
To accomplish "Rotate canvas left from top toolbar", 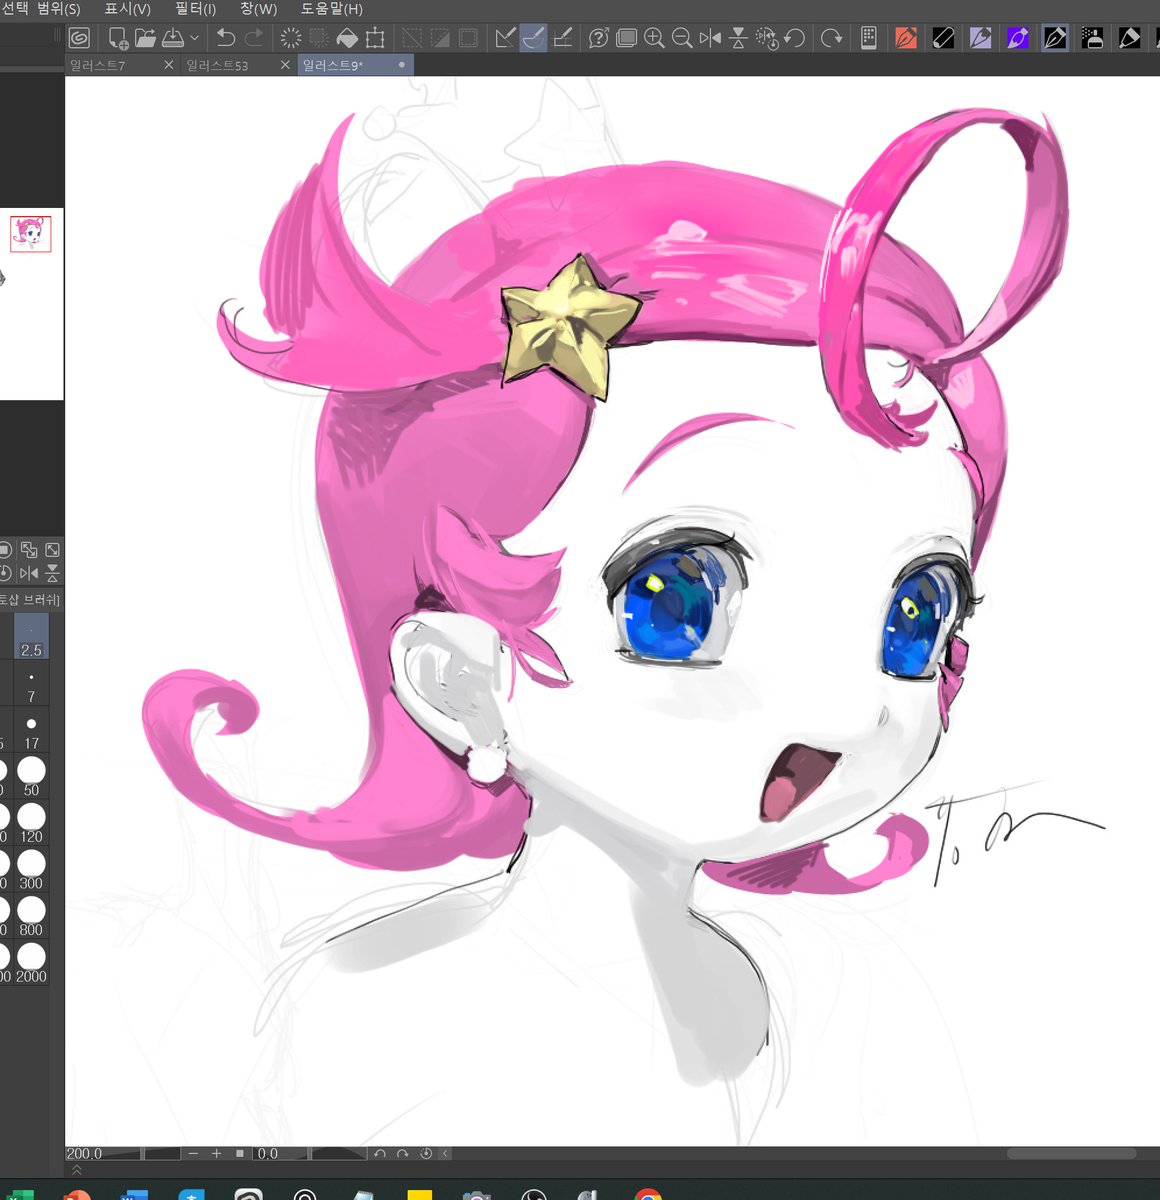I will 795,38.
